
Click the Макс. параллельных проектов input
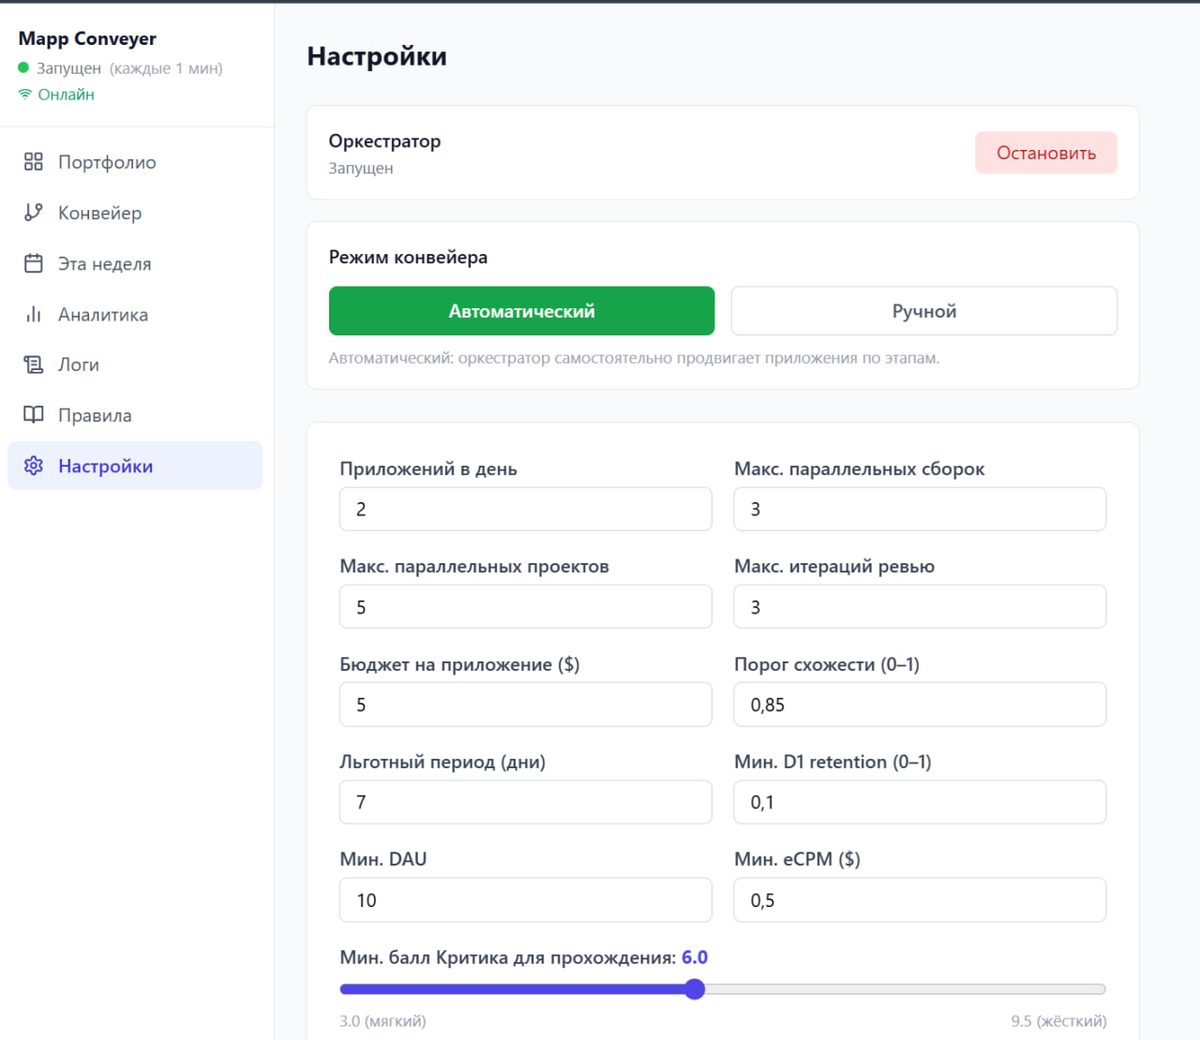526,607
